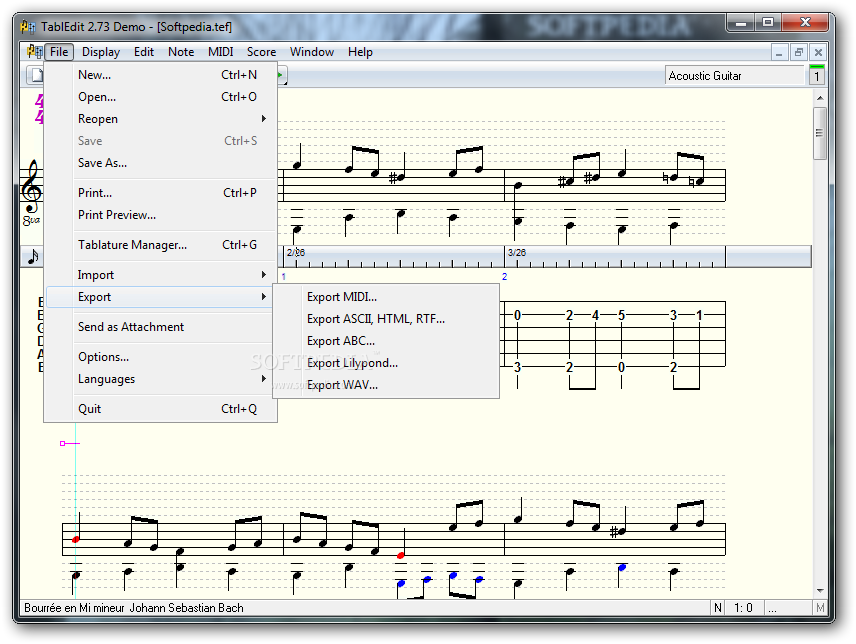Image resolution: width=856 pixels, height=644 pixels.
Task: Click the red note at cursor in lower staff
Action: 75,539
